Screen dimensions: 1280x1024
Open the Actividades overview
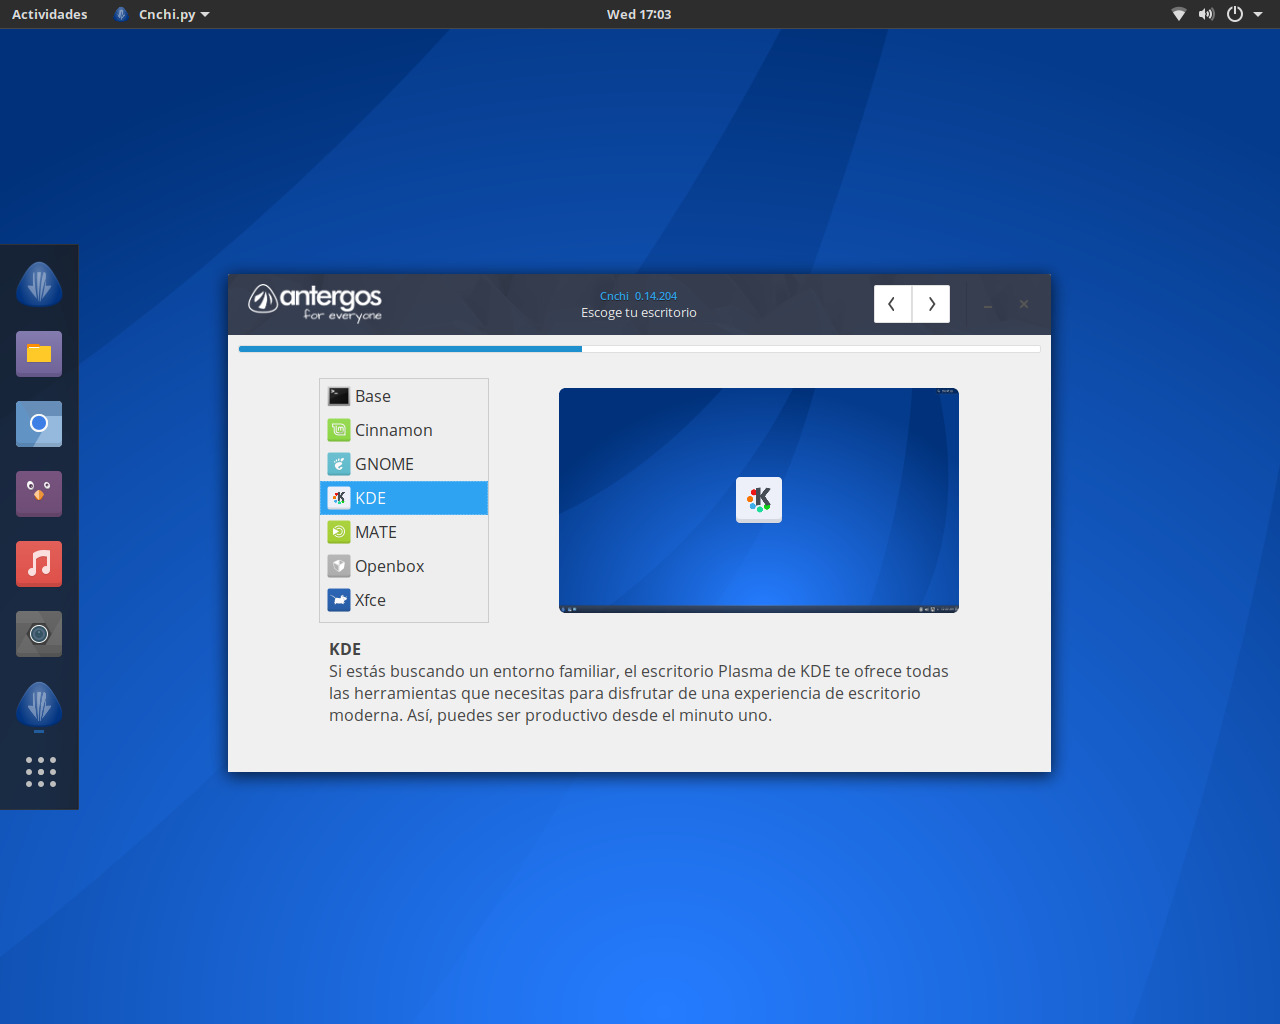[49, 14]
